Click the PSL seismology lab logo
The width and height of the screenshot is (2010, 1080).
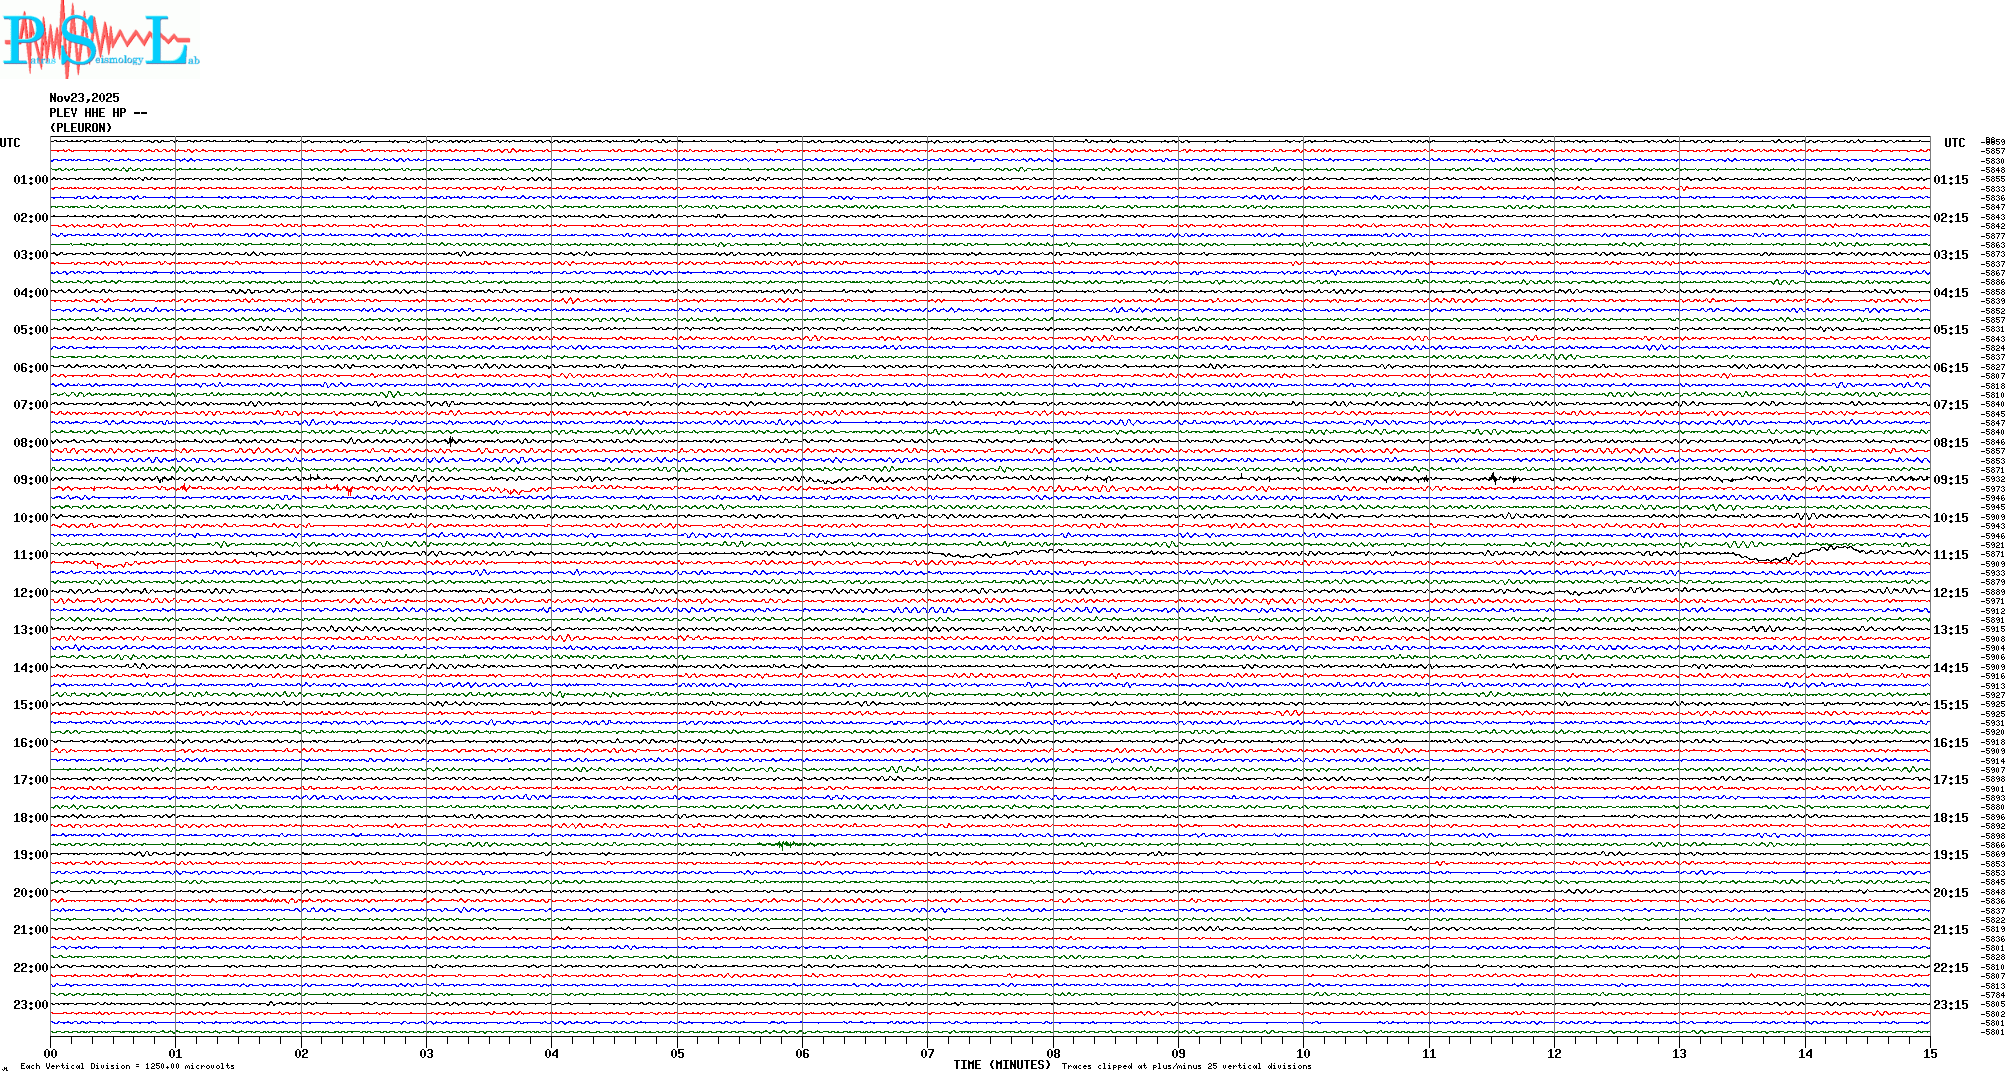click(x=100, y=40)
